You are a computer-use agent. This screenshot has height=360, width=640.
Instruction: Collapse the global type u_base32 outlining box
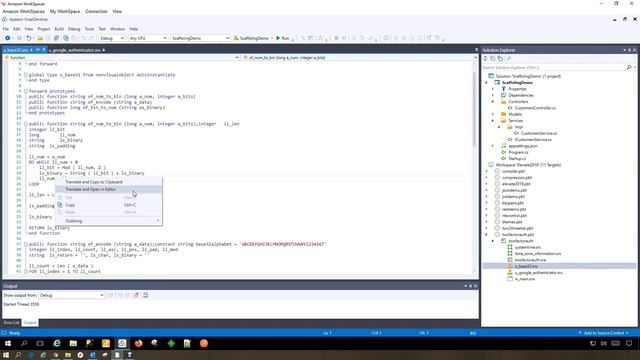(x=26, y=75)
